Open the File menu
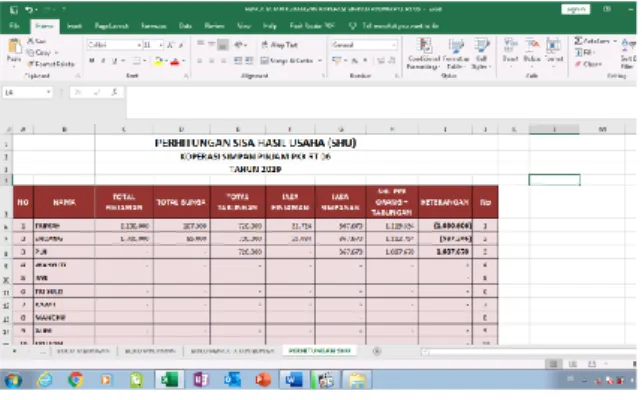The width and height of the screenshot is (642, 400). click(x=14, y=26)
